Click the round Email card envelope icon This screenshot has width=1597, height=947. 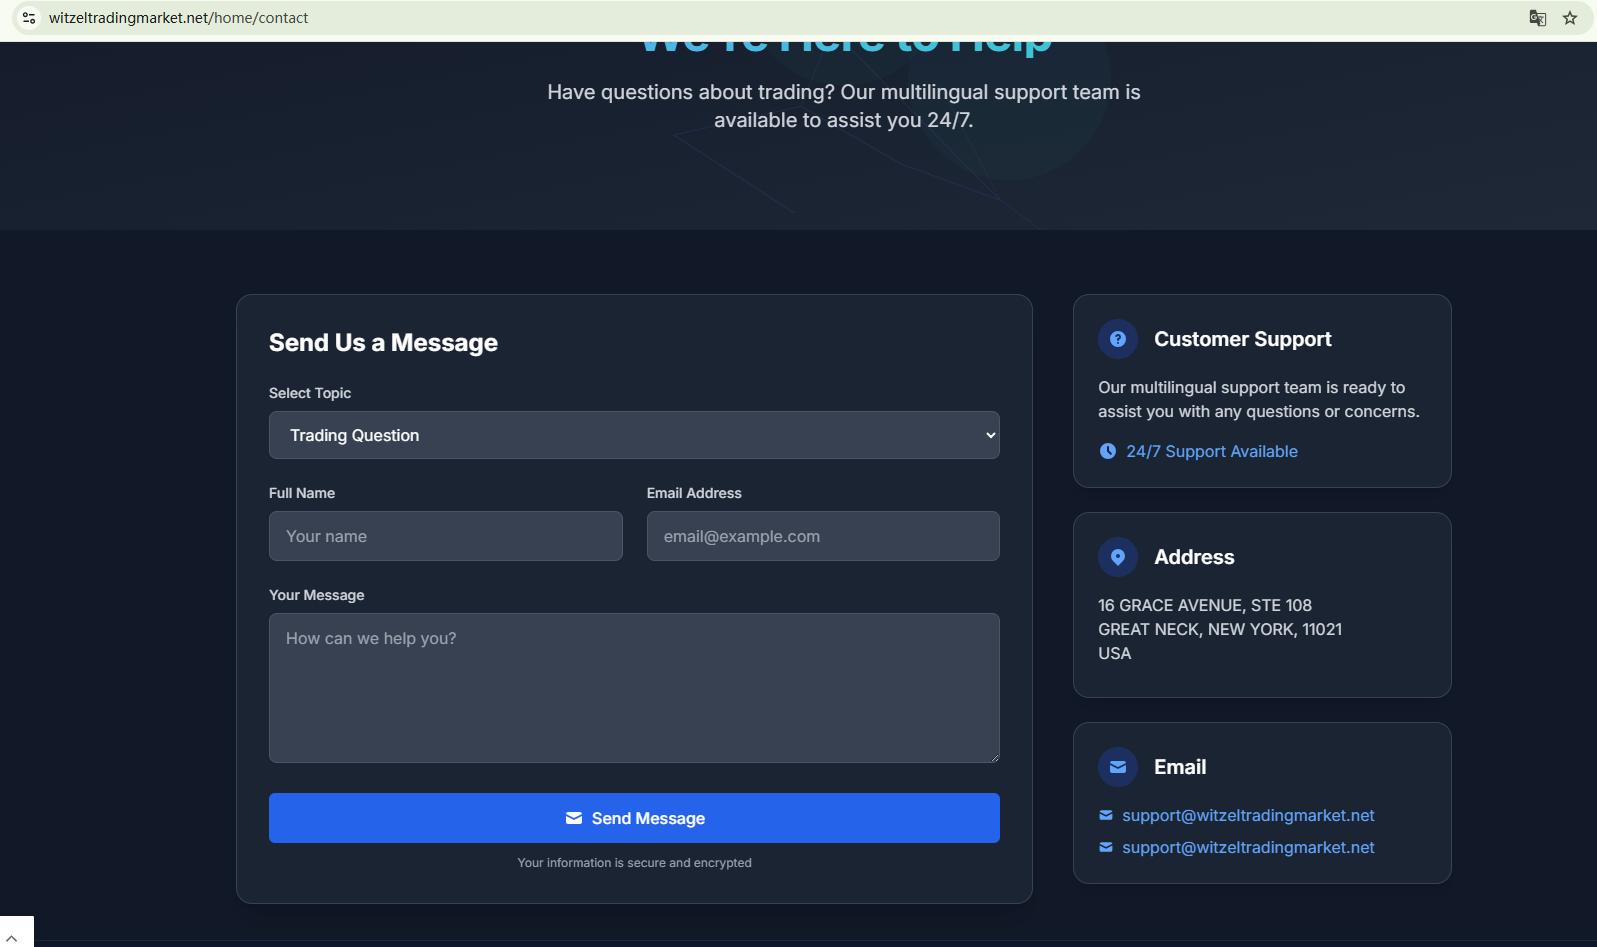[1117, 767]
